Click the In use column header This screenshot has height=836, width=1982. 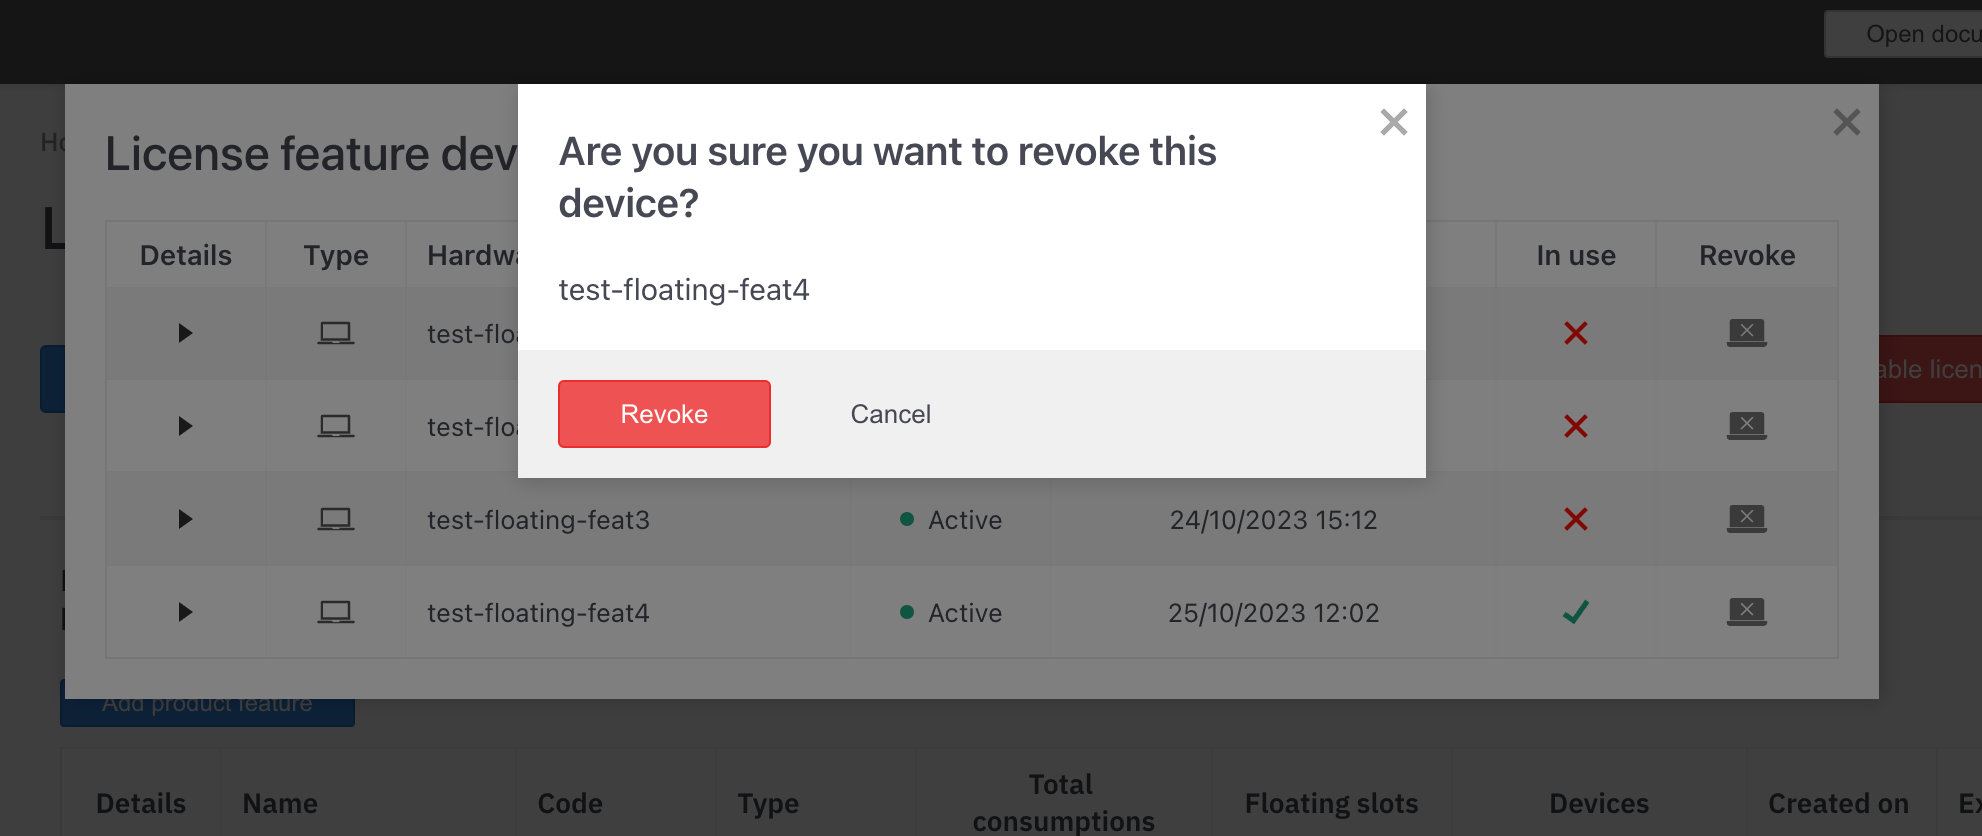(x=1576, y=255)
